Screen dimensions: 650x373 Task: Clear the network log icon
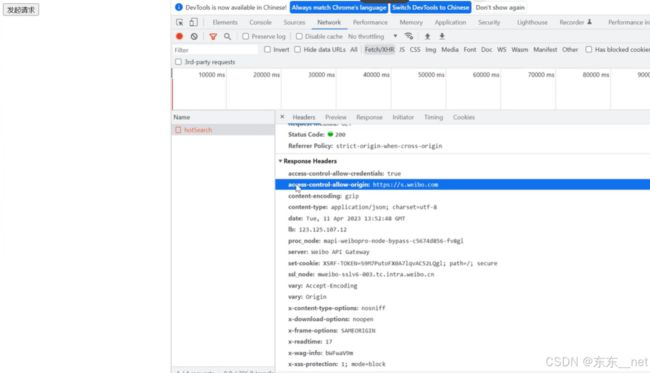tap(194, 36)
